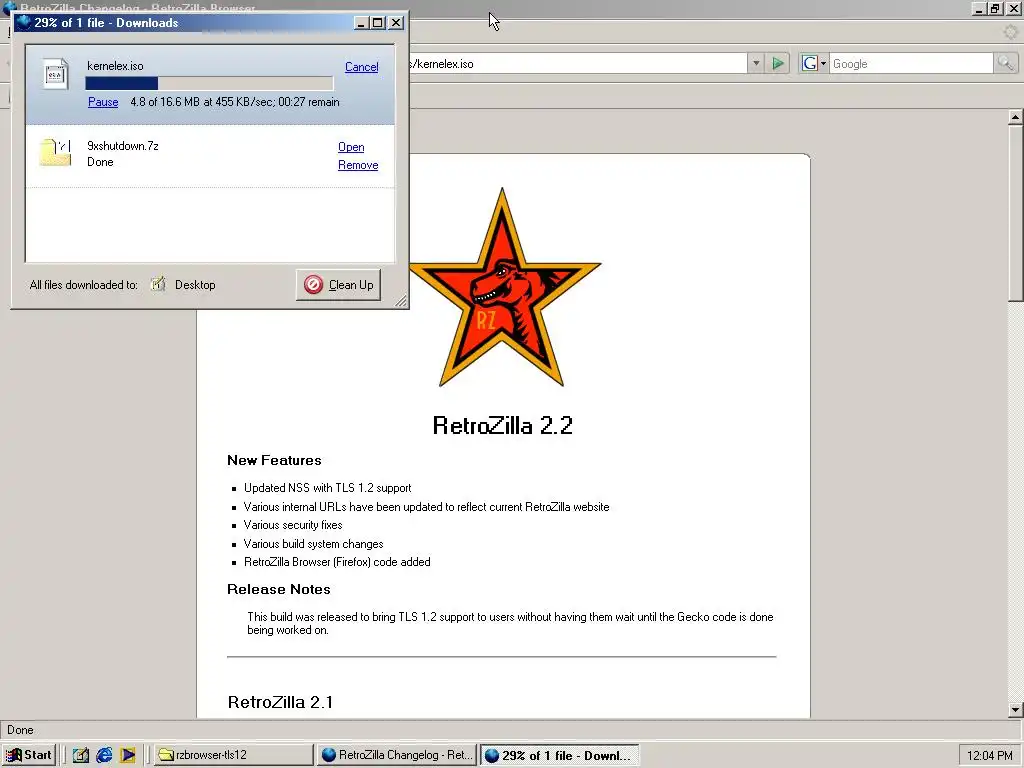This screenshot has width=1024, height=768.
Task: Click the 9xshutdown.7z 'Done' status text
Action: click(100, 162)
